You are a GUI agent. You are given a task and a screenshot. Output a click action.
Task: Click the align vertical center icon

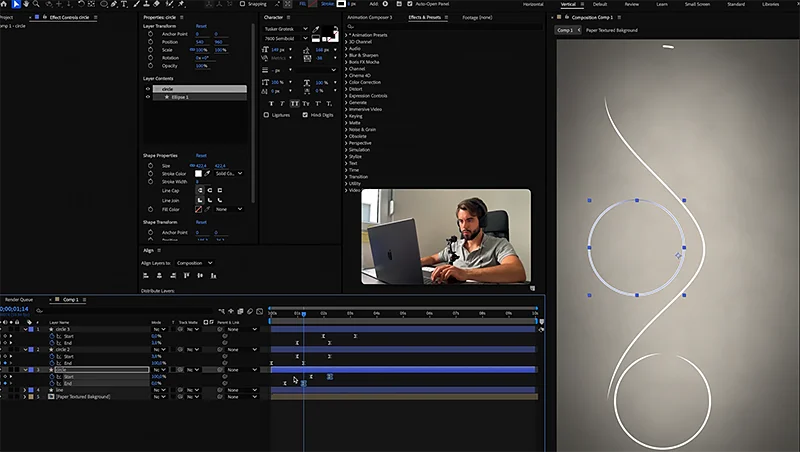[x=200, y=275]
